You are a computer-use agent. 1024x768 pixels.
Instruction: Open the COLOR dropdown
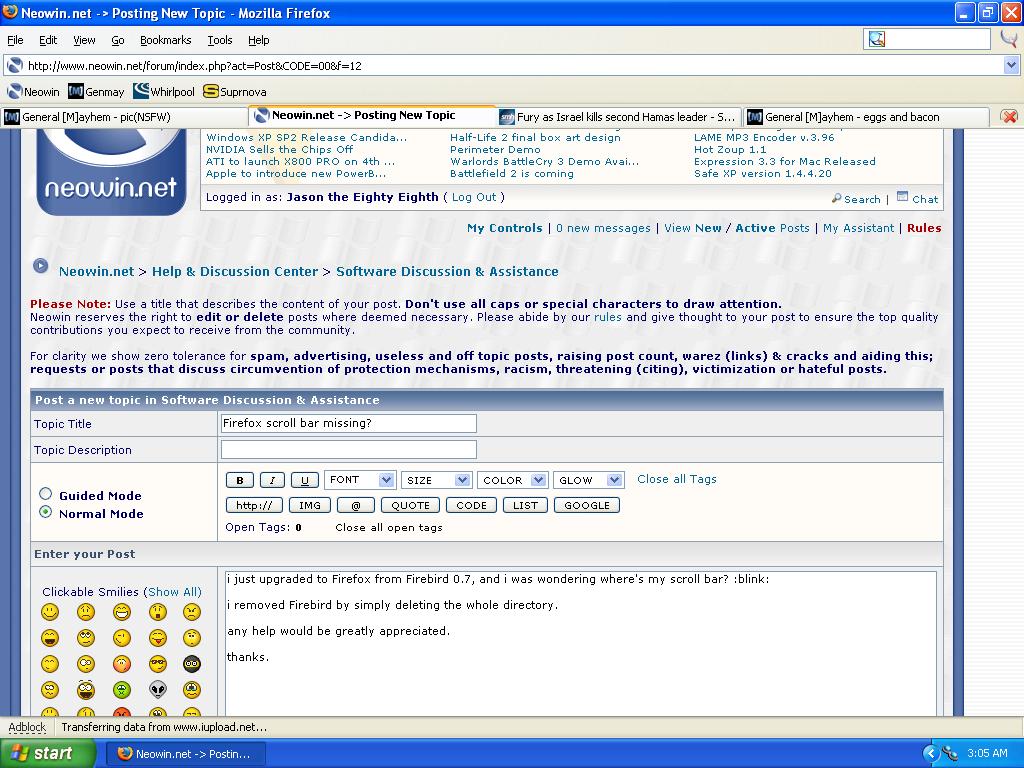[x=512, y=480]
